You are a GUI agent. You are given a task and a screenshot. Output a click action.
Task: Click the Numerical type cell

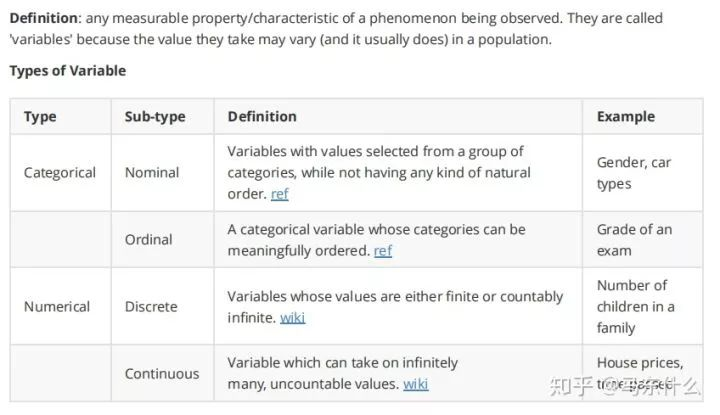click(x=57, y=306)
